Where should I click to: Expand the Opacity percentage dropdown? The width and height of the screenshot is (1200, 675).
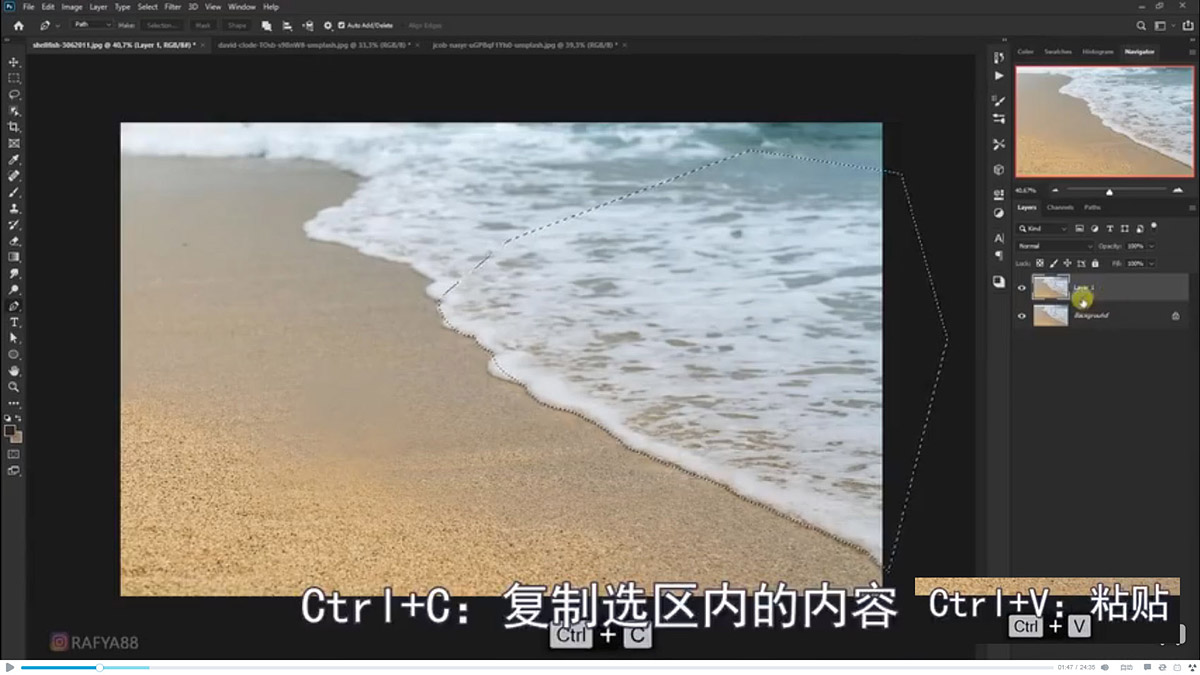(1150, 246)
